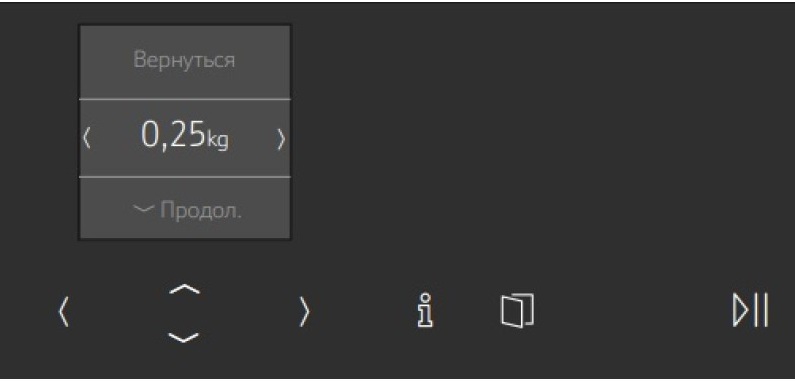
Task: Move selection down with lower chevron
Action: tap(183, 337)
